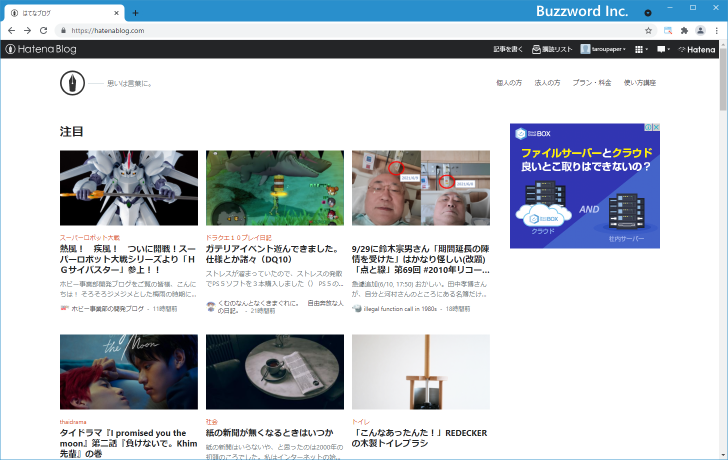Click the BOX file server advertisement
The width and height of the screenshot is (728, 460).
click(585, 186)
